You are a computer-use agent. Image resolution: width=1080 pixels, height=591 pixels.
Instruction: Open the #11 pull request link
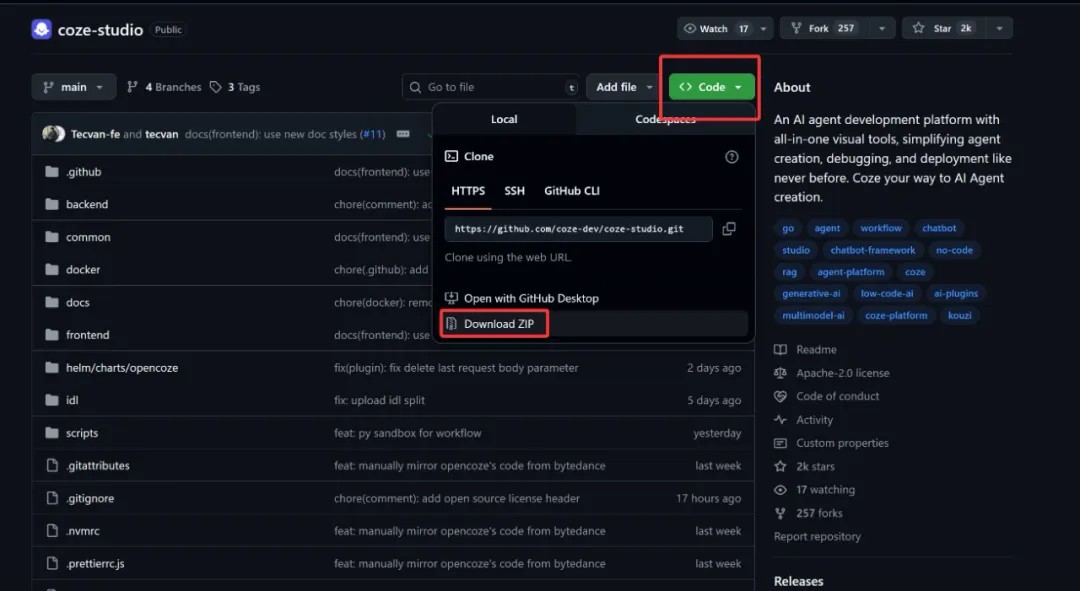pos(373,134)
